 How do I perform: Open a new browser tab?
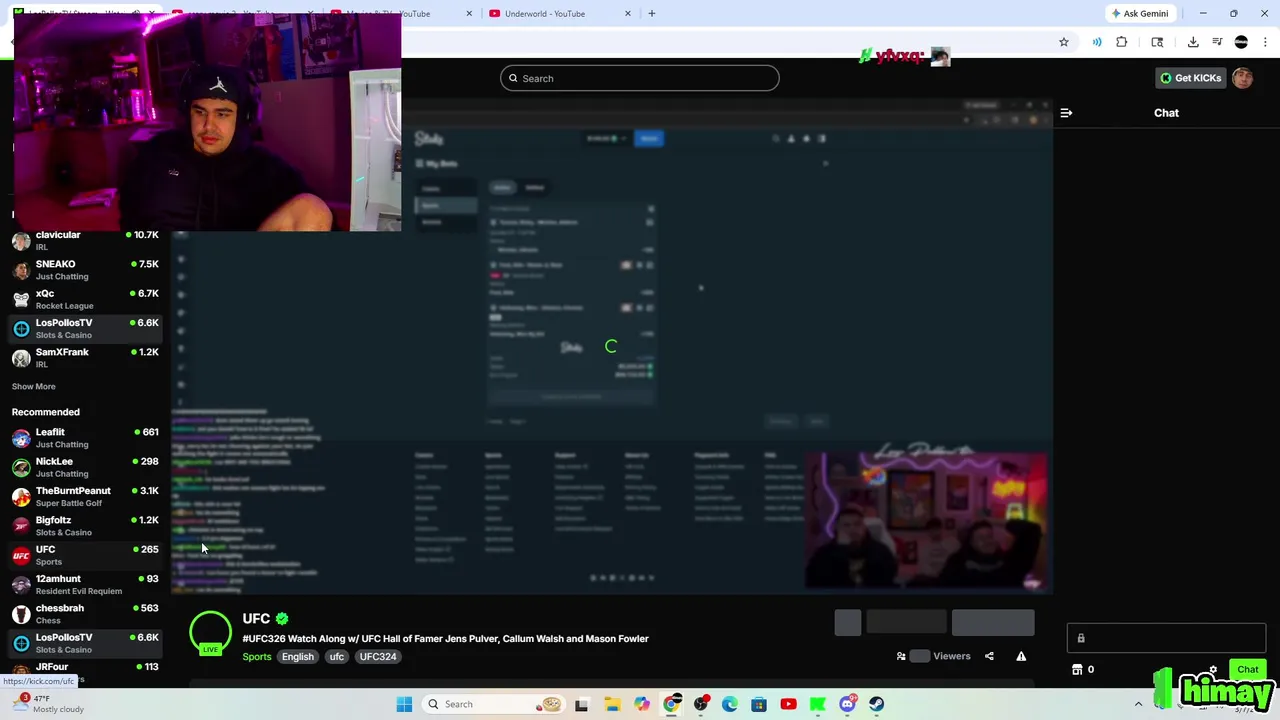click(x=652, y=14)
